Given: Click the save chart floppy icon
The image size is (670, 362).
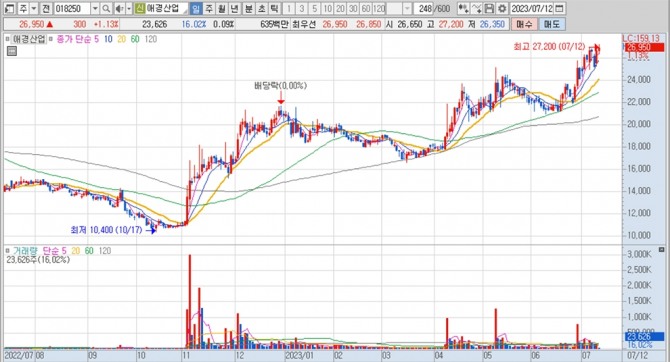Looking at the screenshot, I should pyautogui.click(x=490, y=8).
